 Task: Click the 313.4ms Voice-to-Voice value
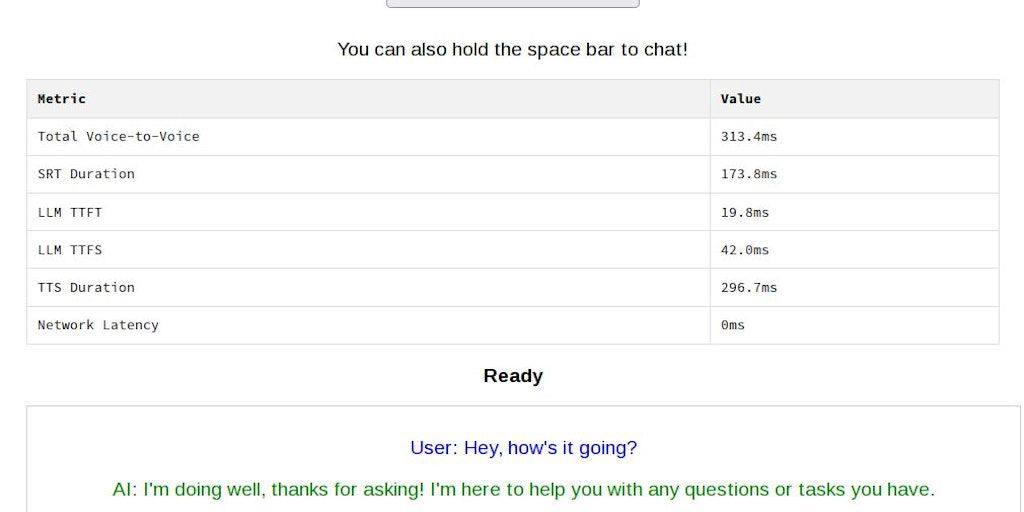pos(749,136)
